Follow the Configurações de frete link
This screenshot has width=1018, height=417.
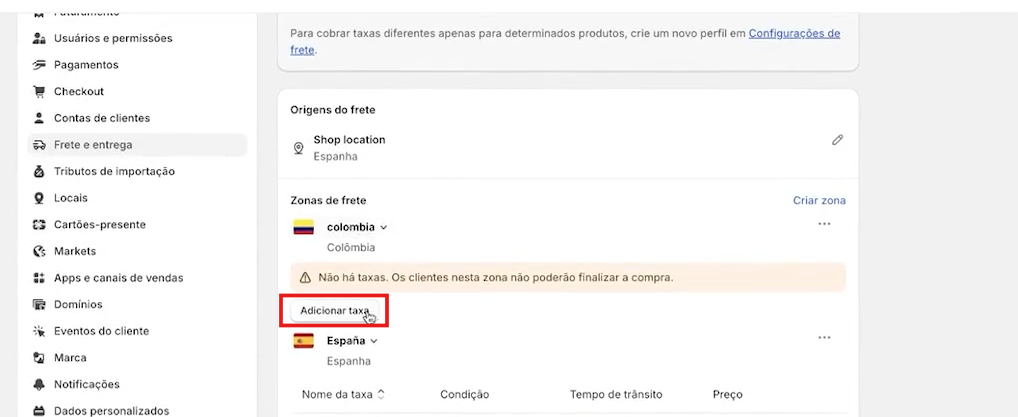(x=794, y=33)
